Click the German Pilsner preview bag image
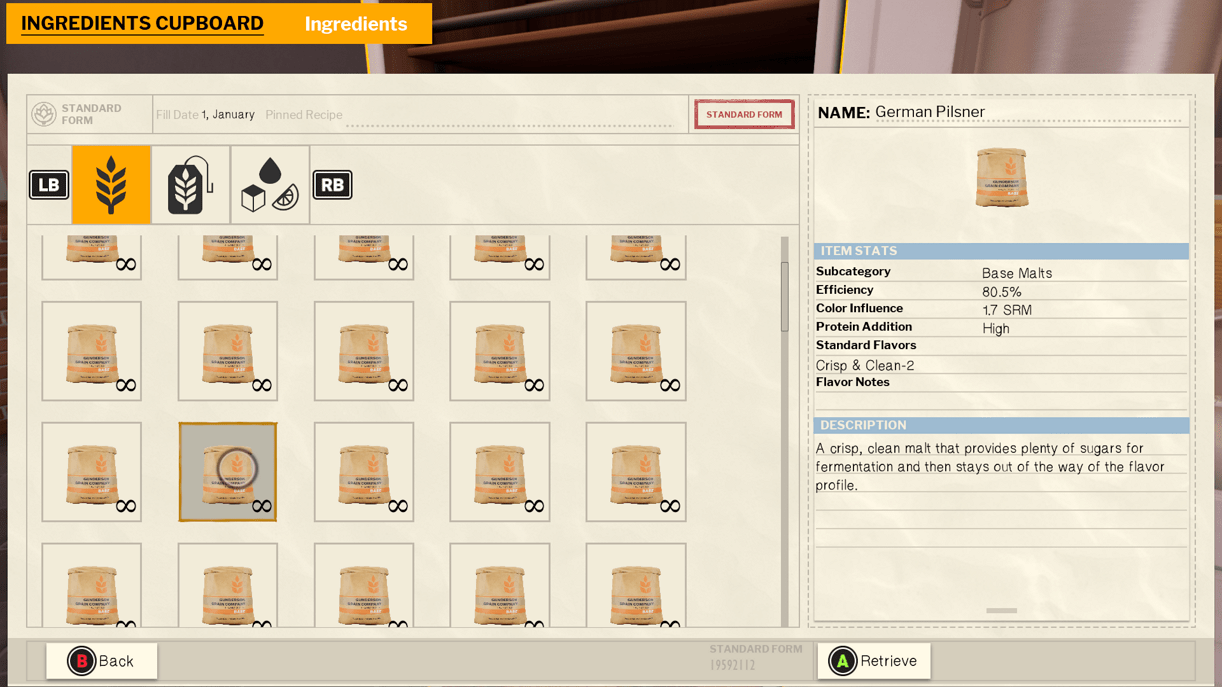 point(1001,177)
